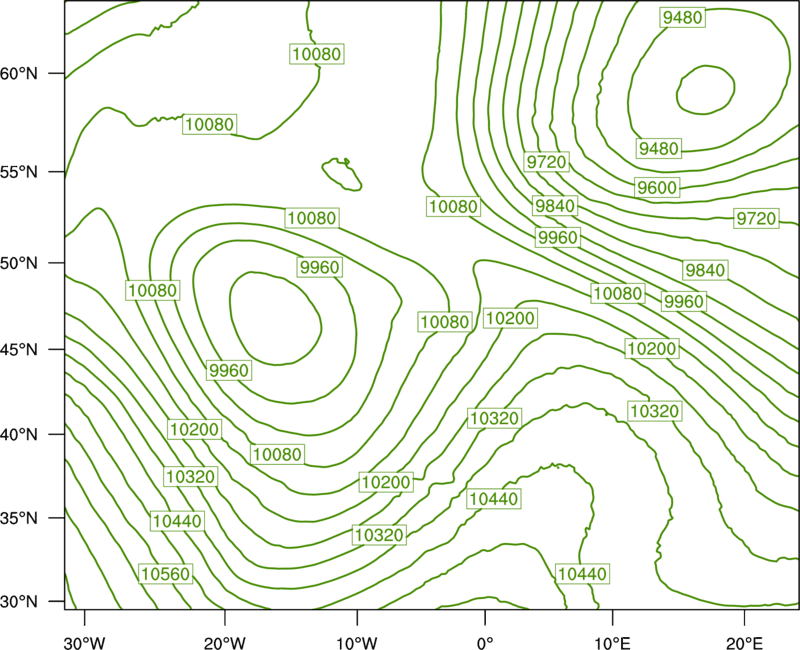800x650 pixels.
Task: Click the 55°N latitude axis label
Action: pos(19,172)
